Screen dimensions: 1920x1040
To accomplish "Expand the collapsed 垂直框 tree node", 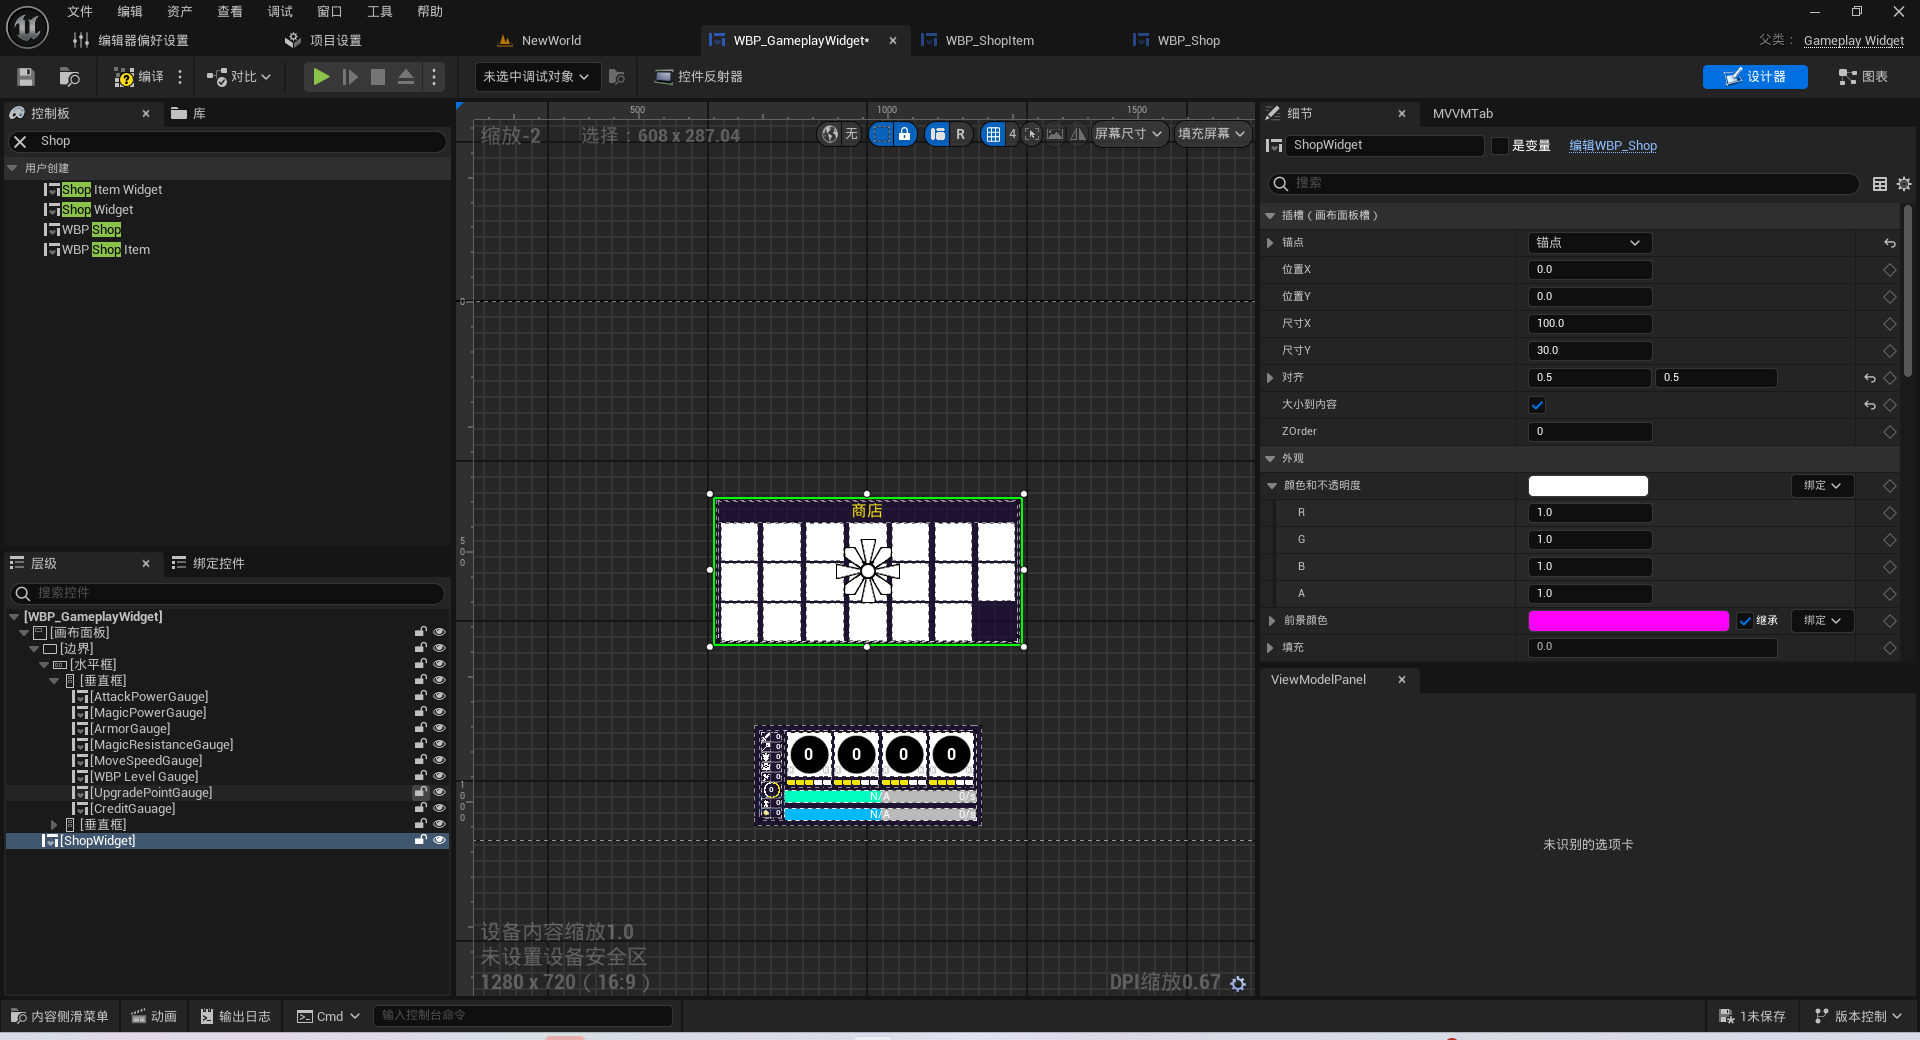I will (x=54, y=825).
